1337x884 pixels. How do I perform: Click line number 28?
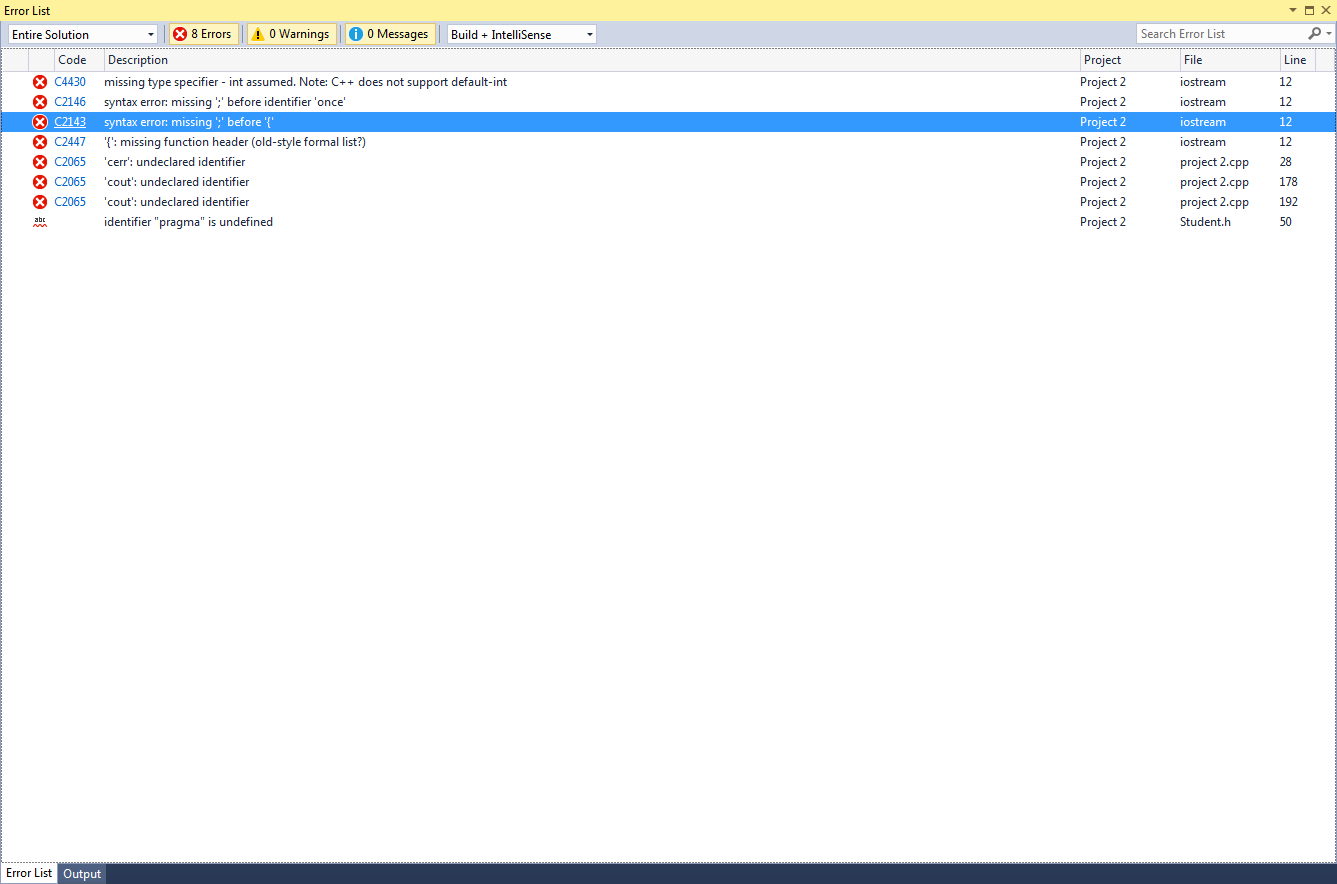[1285, 162]
